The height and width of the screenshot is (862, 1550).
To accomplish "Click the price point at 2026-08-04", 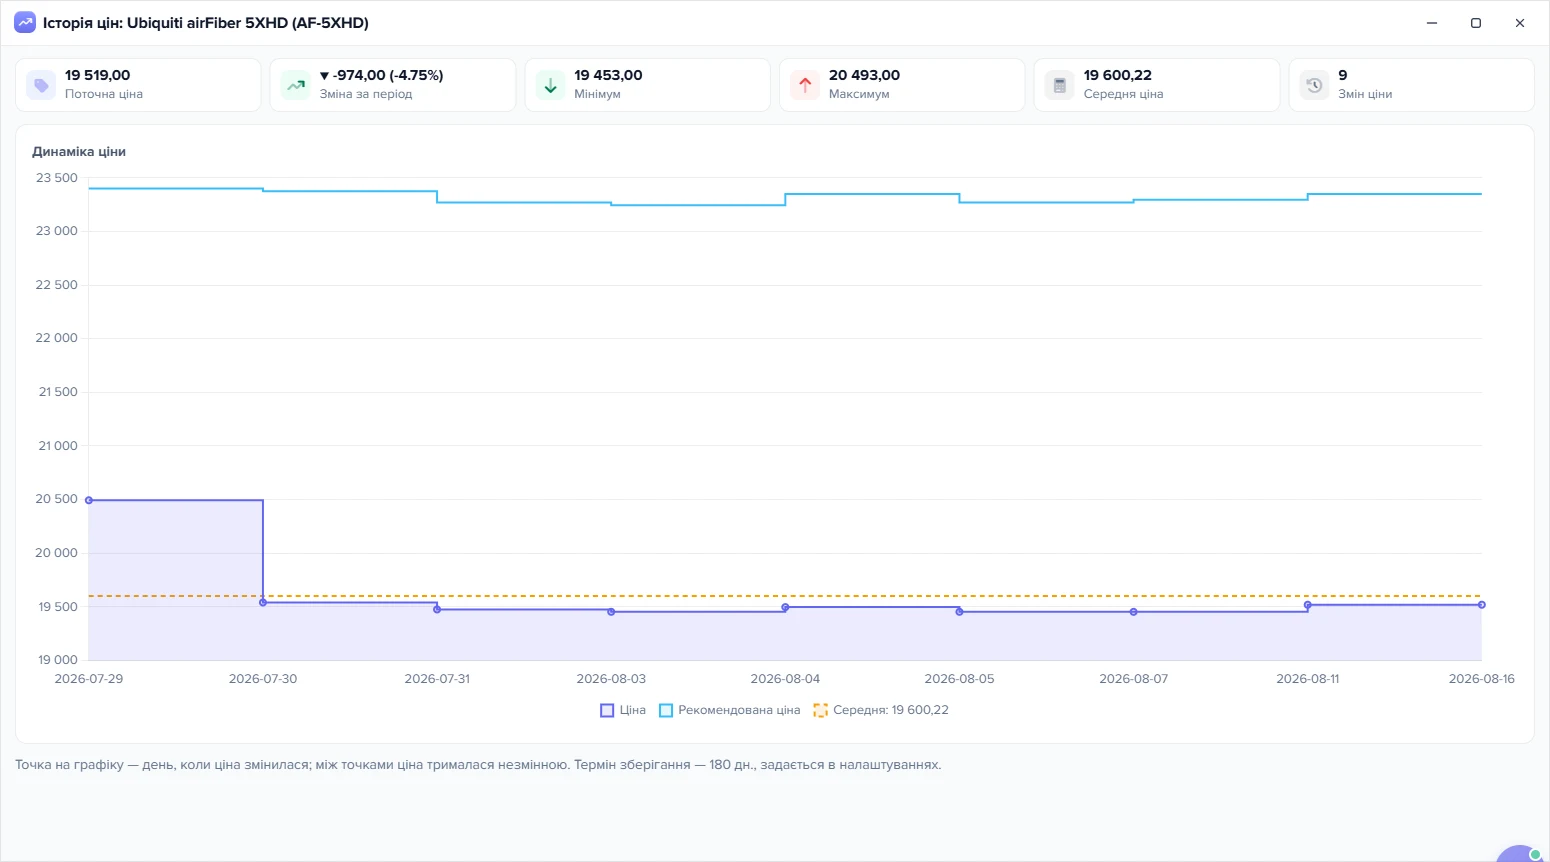I will tap(785, 607).
